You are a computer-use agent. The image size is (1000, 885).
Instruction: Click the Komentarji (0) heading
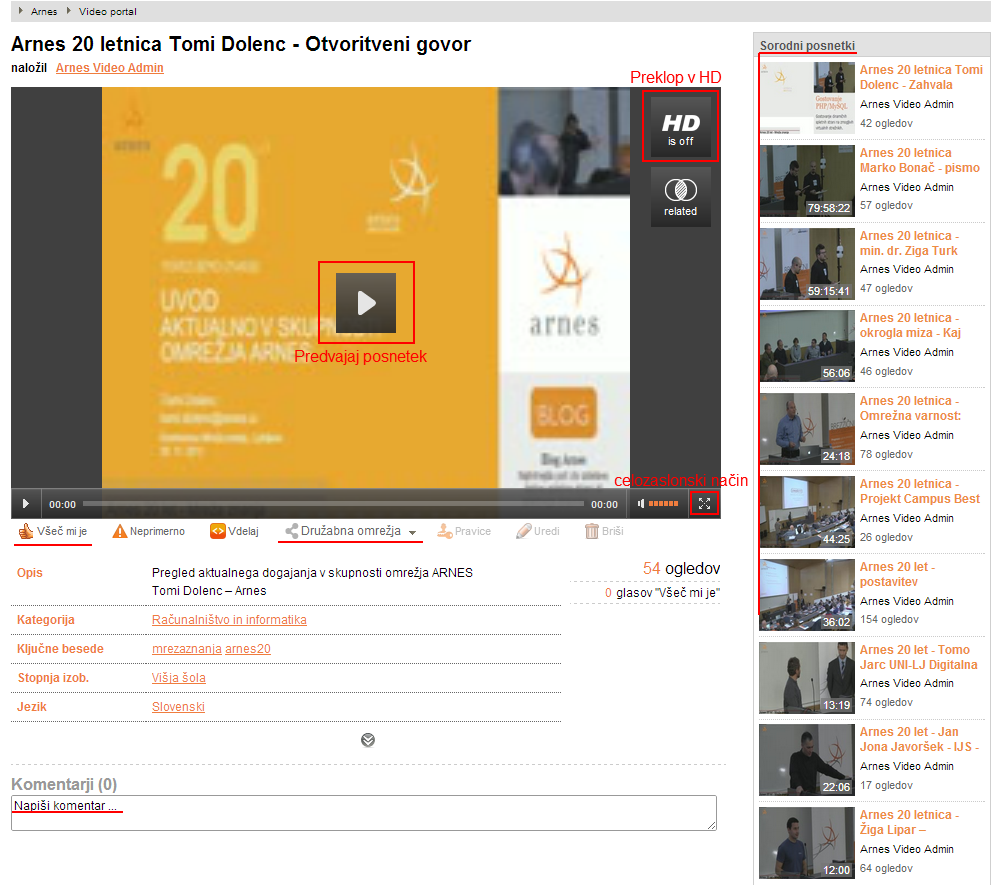click(x=64, y=784)
